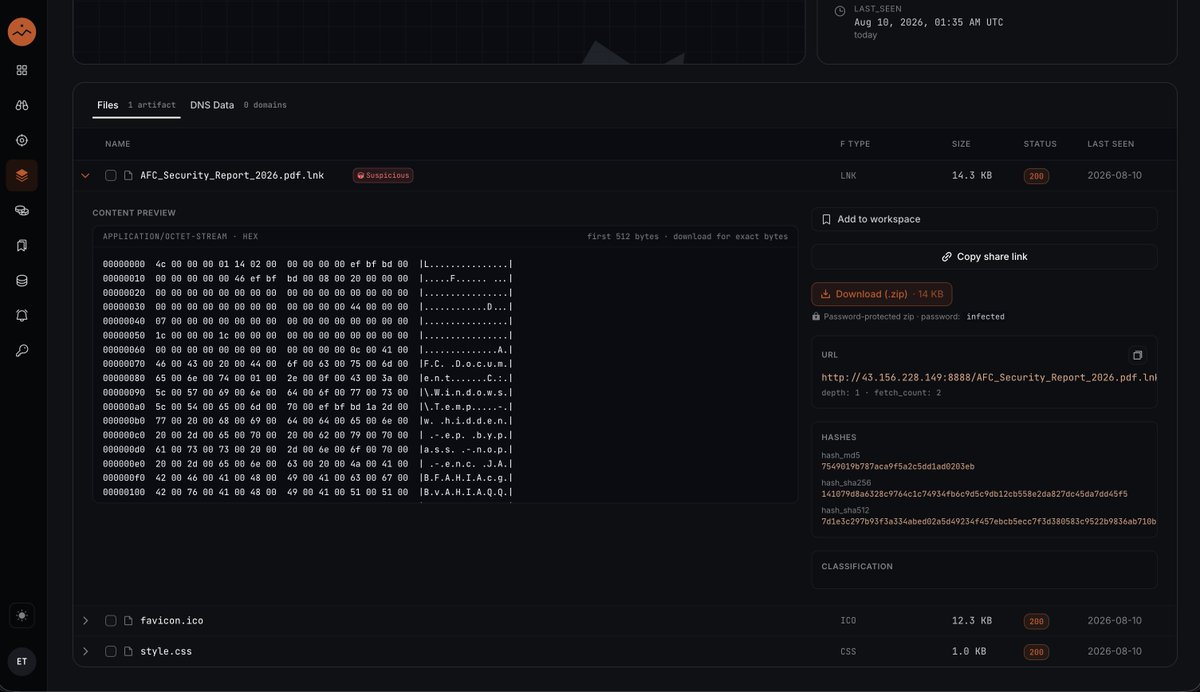Open the 43.156.228.149 URL link
This screenshot has width=1200, height=692.
pyautogui.click(x=989, y=378)
